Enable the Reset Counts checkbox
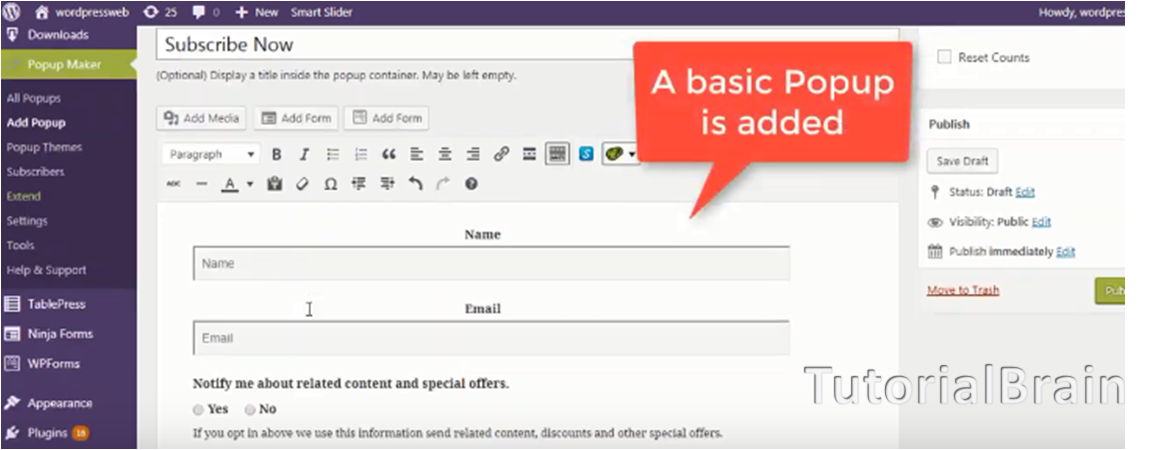Image resolution: width=1165 pixels, height=450 pixels. click(944, 57)
